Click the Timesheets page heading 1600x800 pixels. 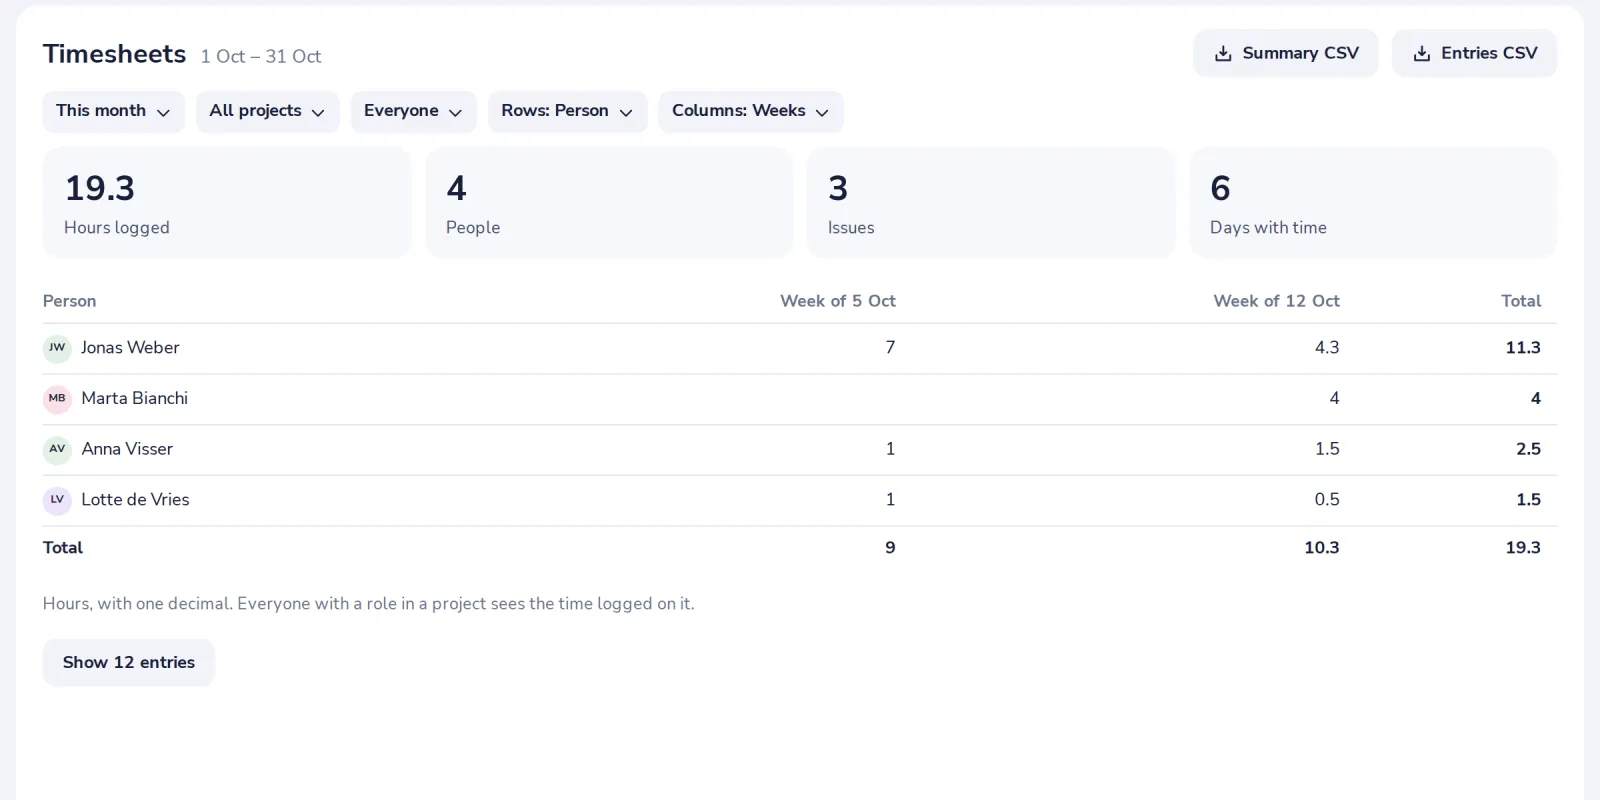coord(114,54)
